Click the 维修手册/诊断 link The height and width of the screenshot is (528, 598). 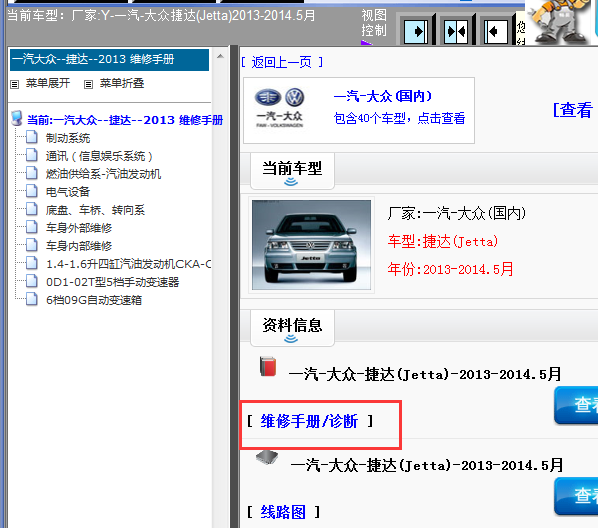(309, 421)
